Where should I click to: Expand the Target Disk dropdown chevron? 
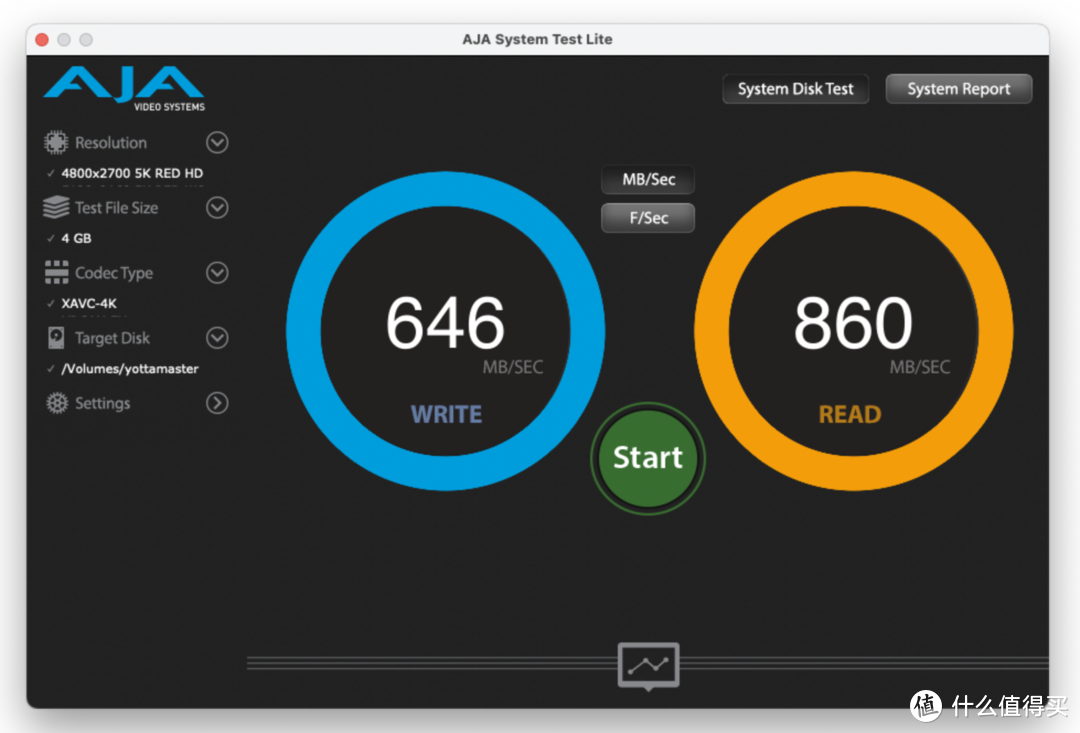pyautogui.click(x=217, y=338)
